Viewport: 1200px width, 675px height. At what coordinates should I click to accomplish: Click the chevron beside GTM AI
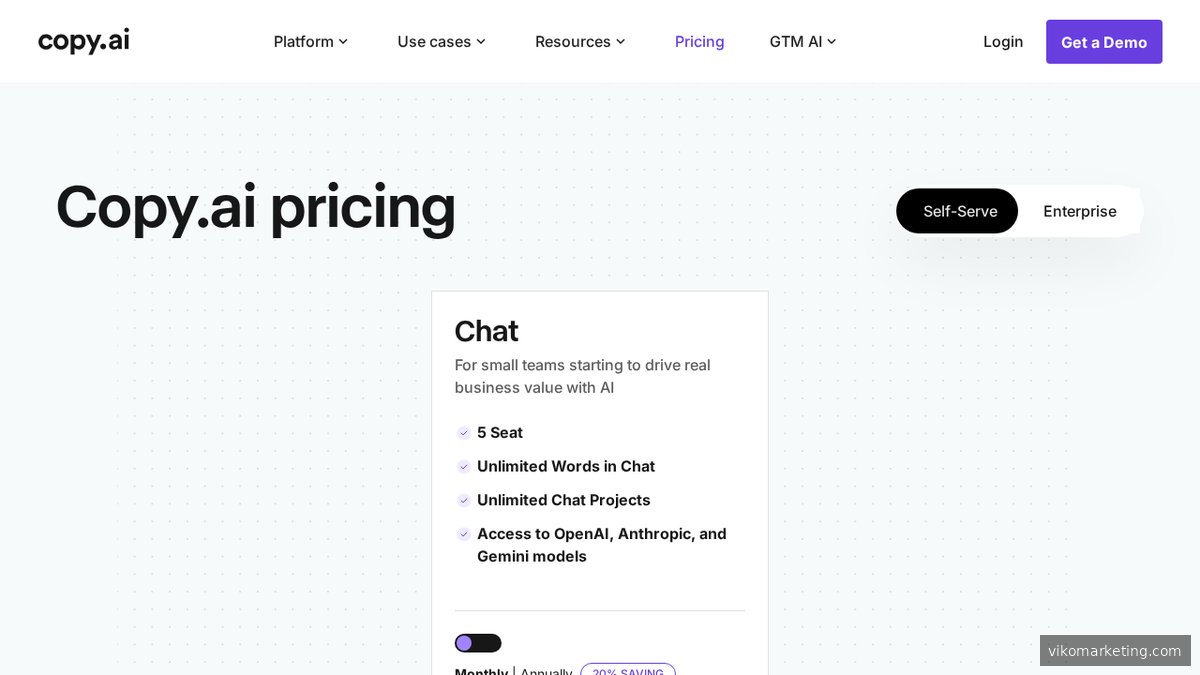pyautogui.click(x=832, y=41)
